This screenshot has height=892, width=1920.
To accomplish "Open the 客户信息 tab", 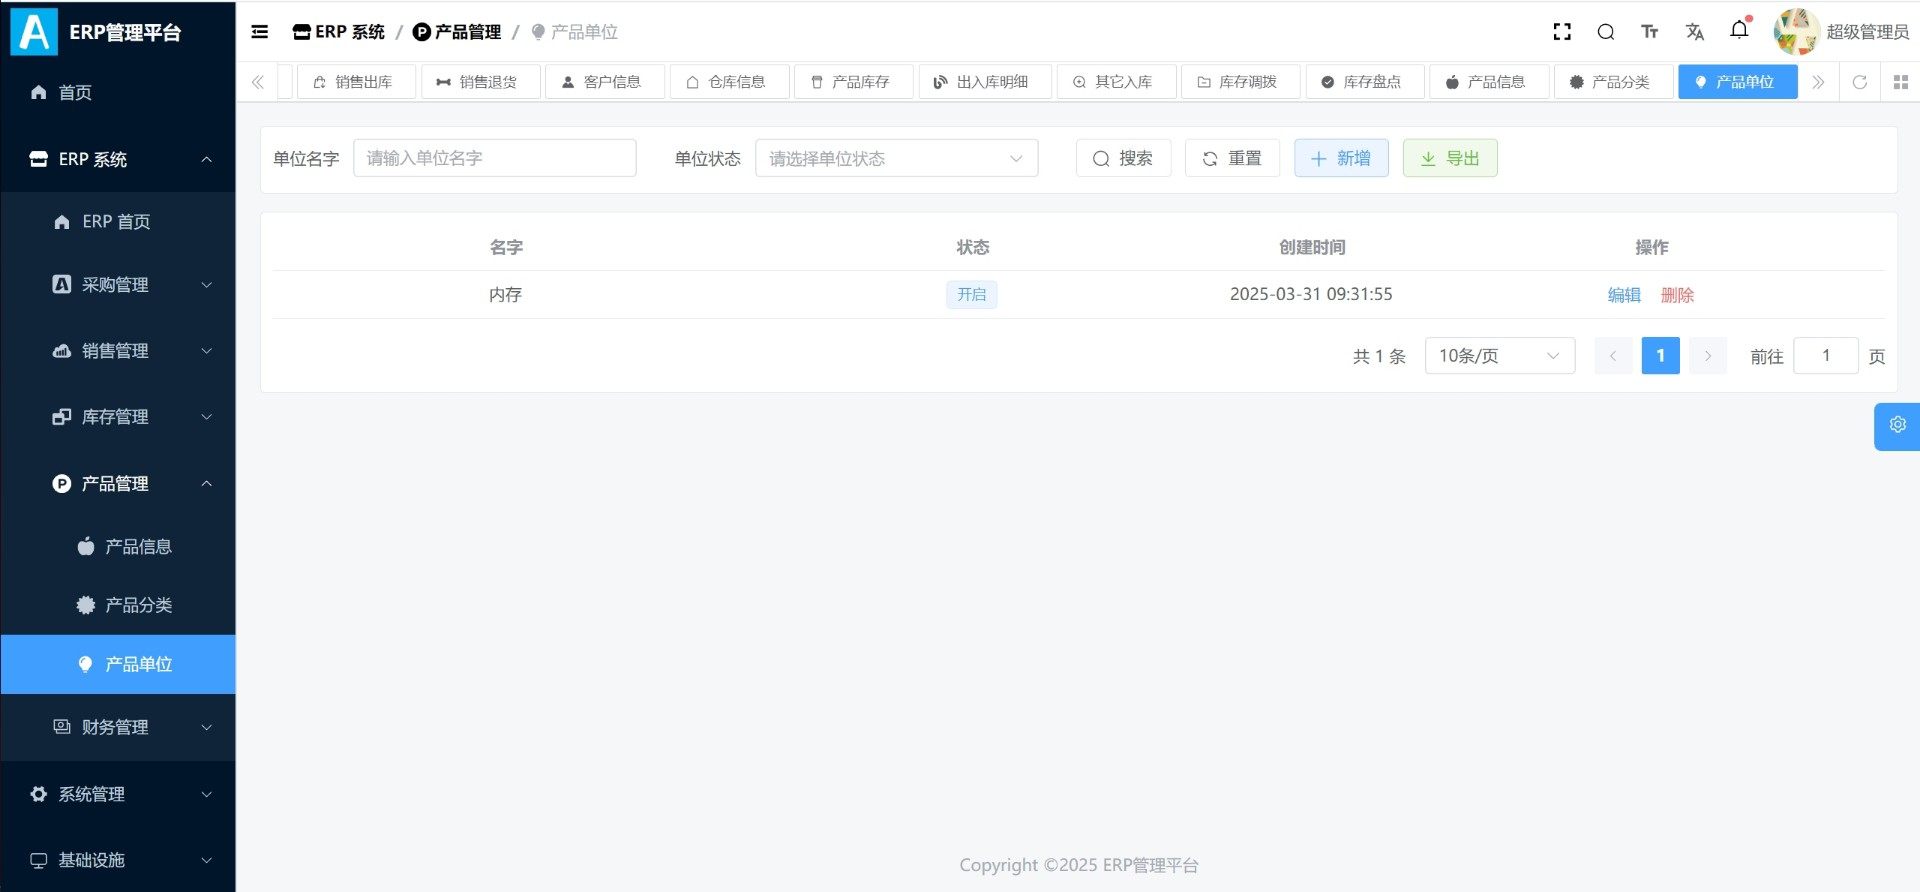I will (x=604, y=82).
